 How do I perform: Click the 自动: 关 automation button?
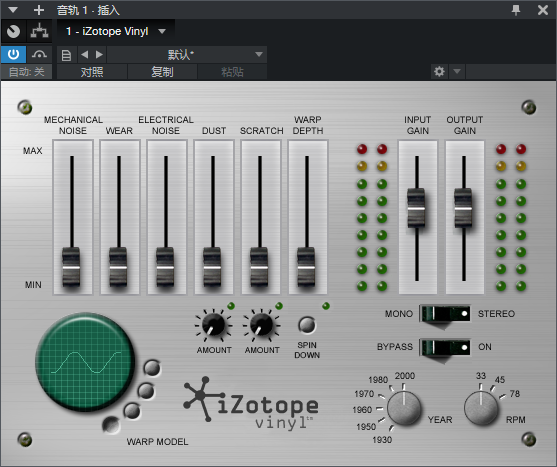click(26, 72)
